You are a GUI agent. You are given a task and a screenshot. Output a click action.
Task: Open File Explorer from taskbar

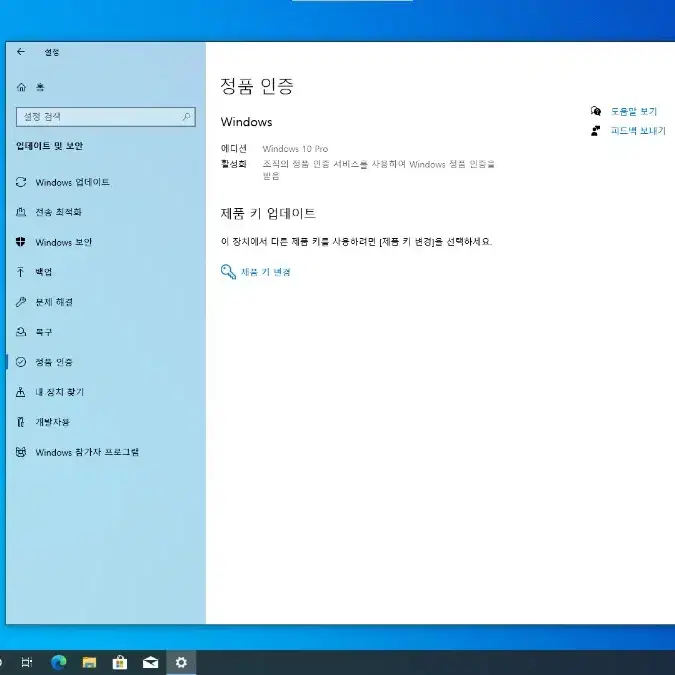(89, 662)
